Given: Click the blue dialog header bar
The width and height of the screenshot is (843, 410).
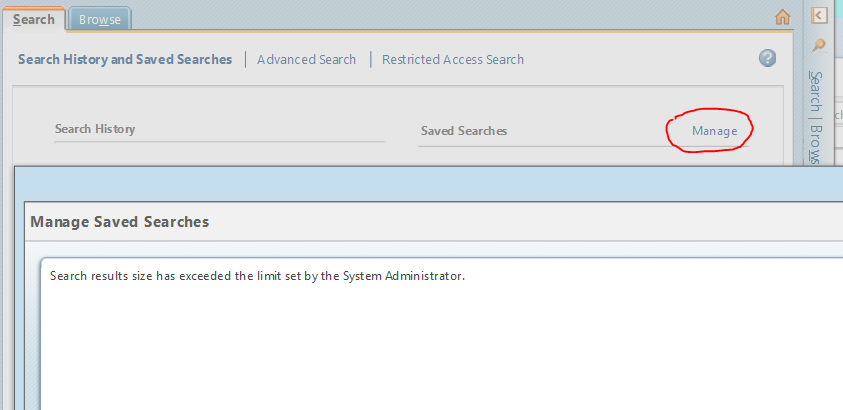Looking at the screenshot, I should [428, 184].
